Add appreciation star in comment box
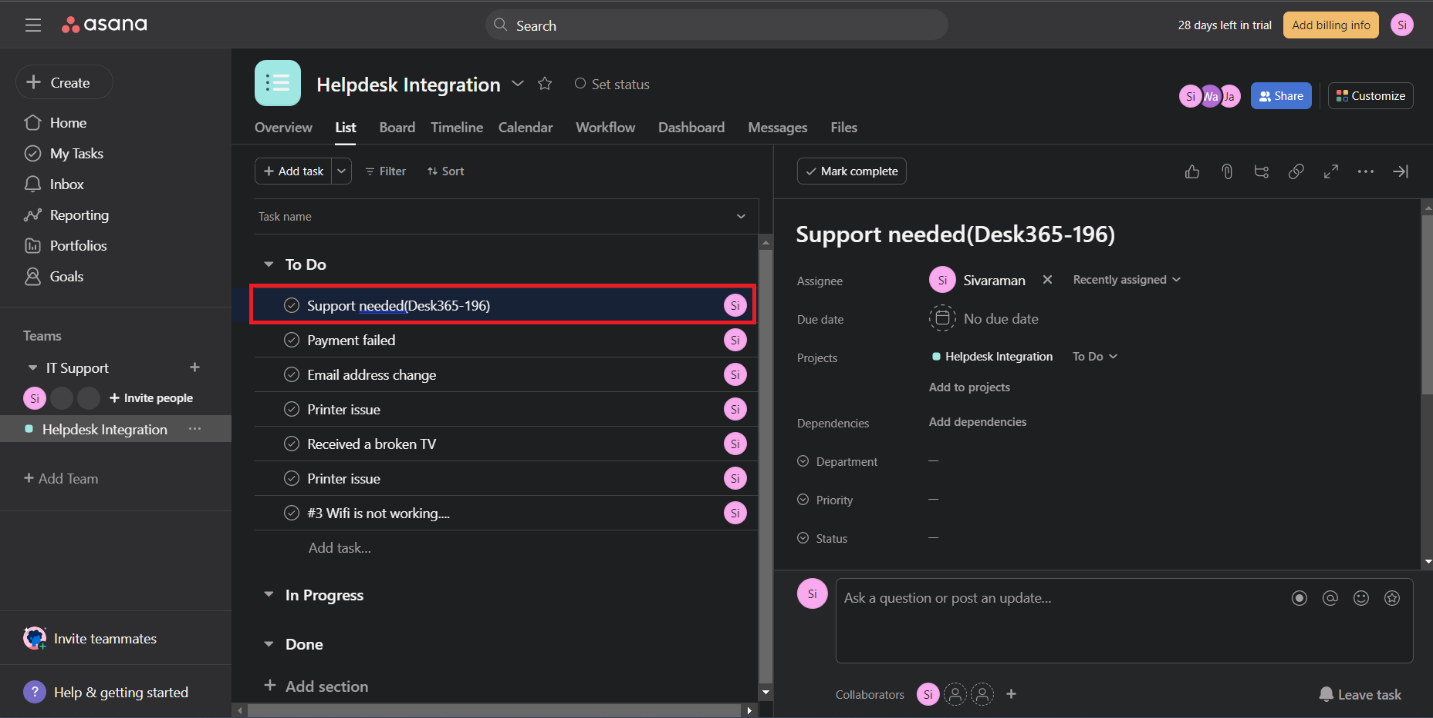This screenshot has width=1433, height=718. click(1392, 598)
